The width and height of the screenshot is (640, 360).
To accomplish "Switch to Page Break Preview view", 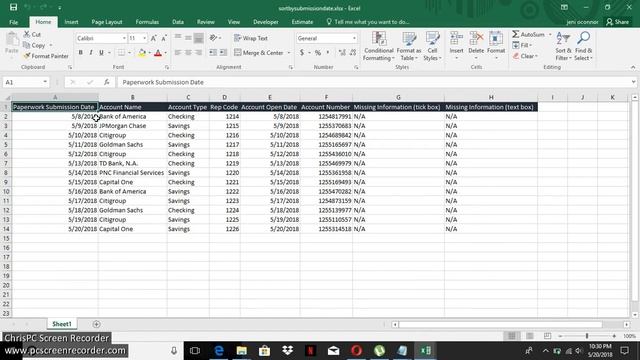I will click(x=547, y=336).
